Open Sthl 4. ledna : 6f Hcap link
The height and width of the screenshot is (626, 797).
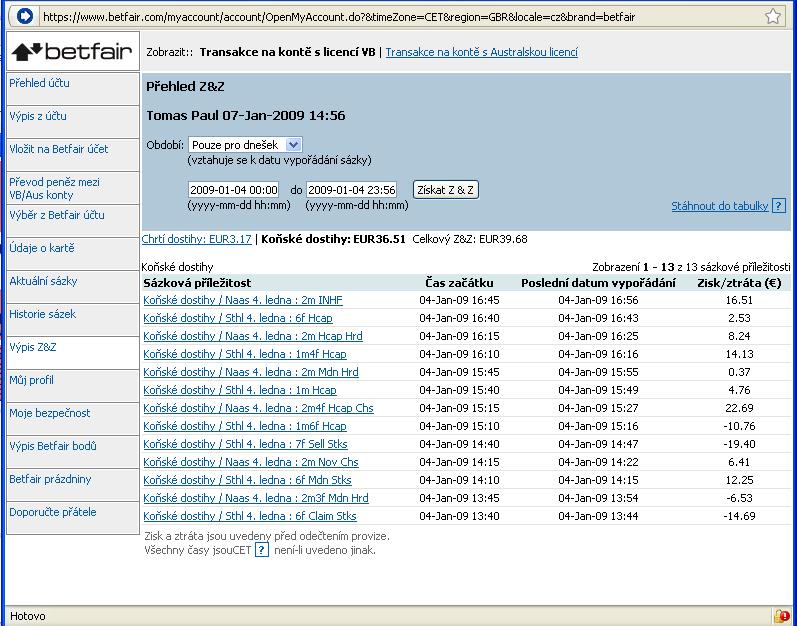238,318
